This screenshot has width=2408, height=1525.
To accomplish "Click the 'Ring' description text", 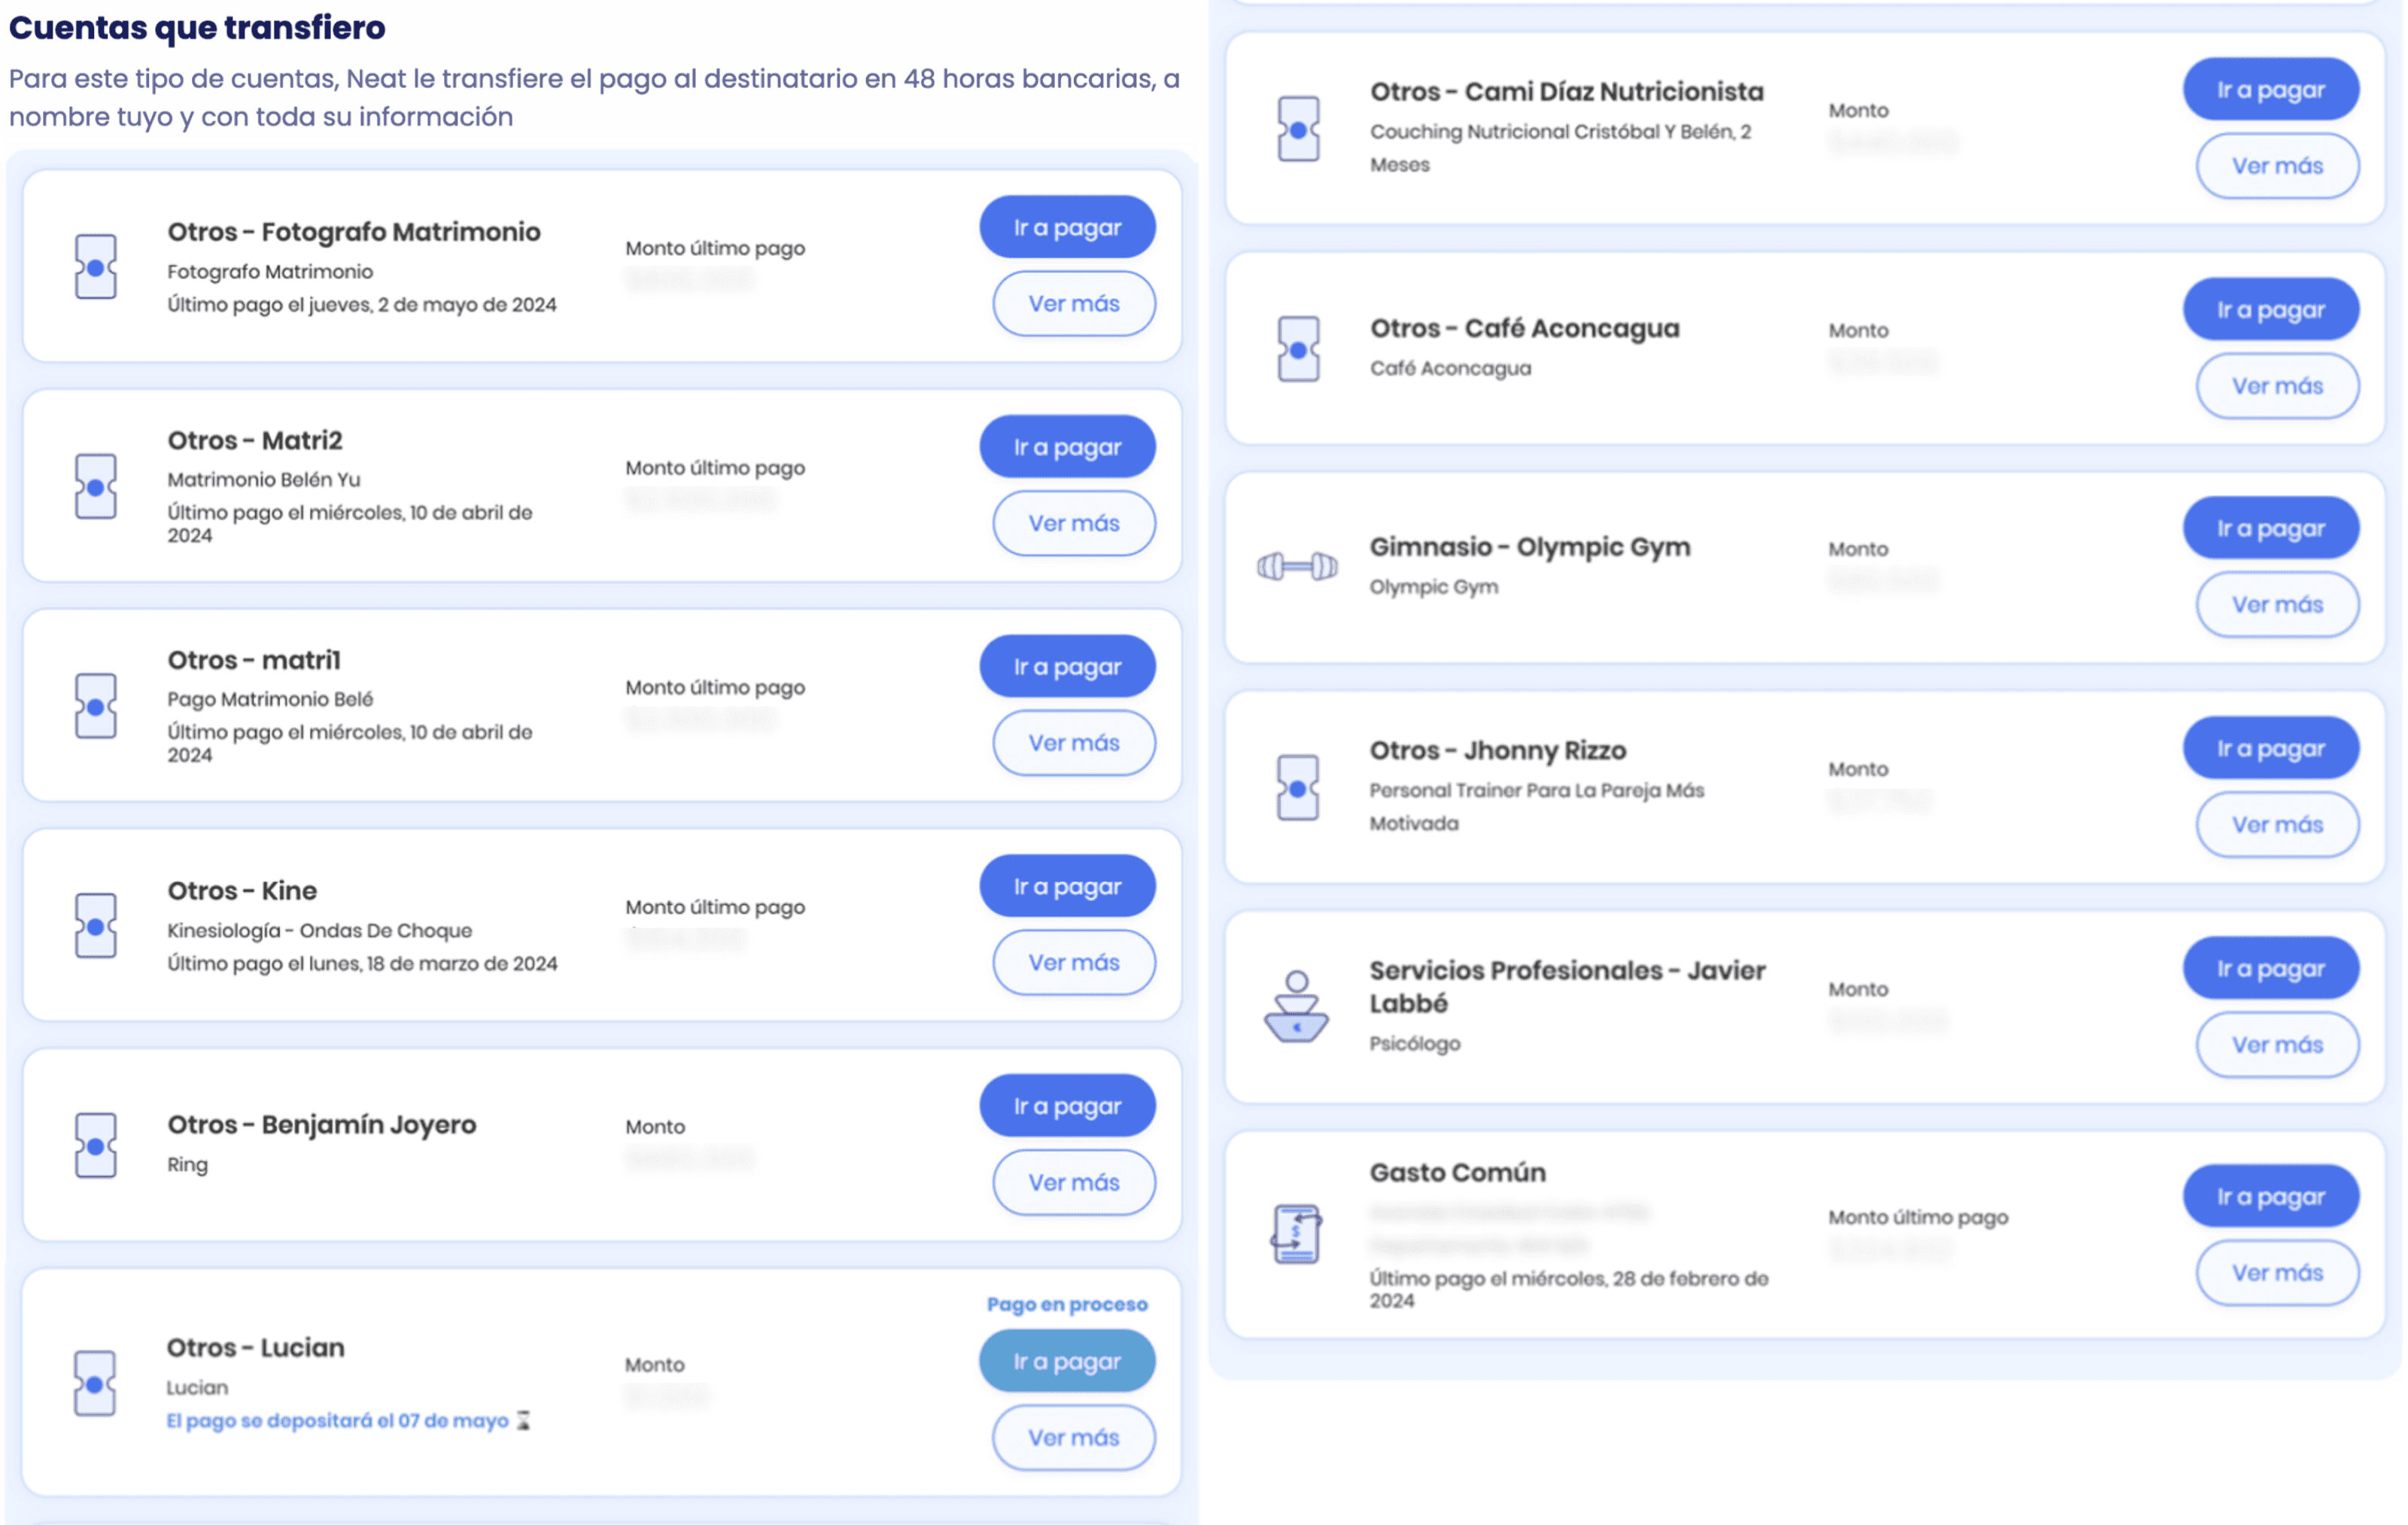I will 188,1164.
